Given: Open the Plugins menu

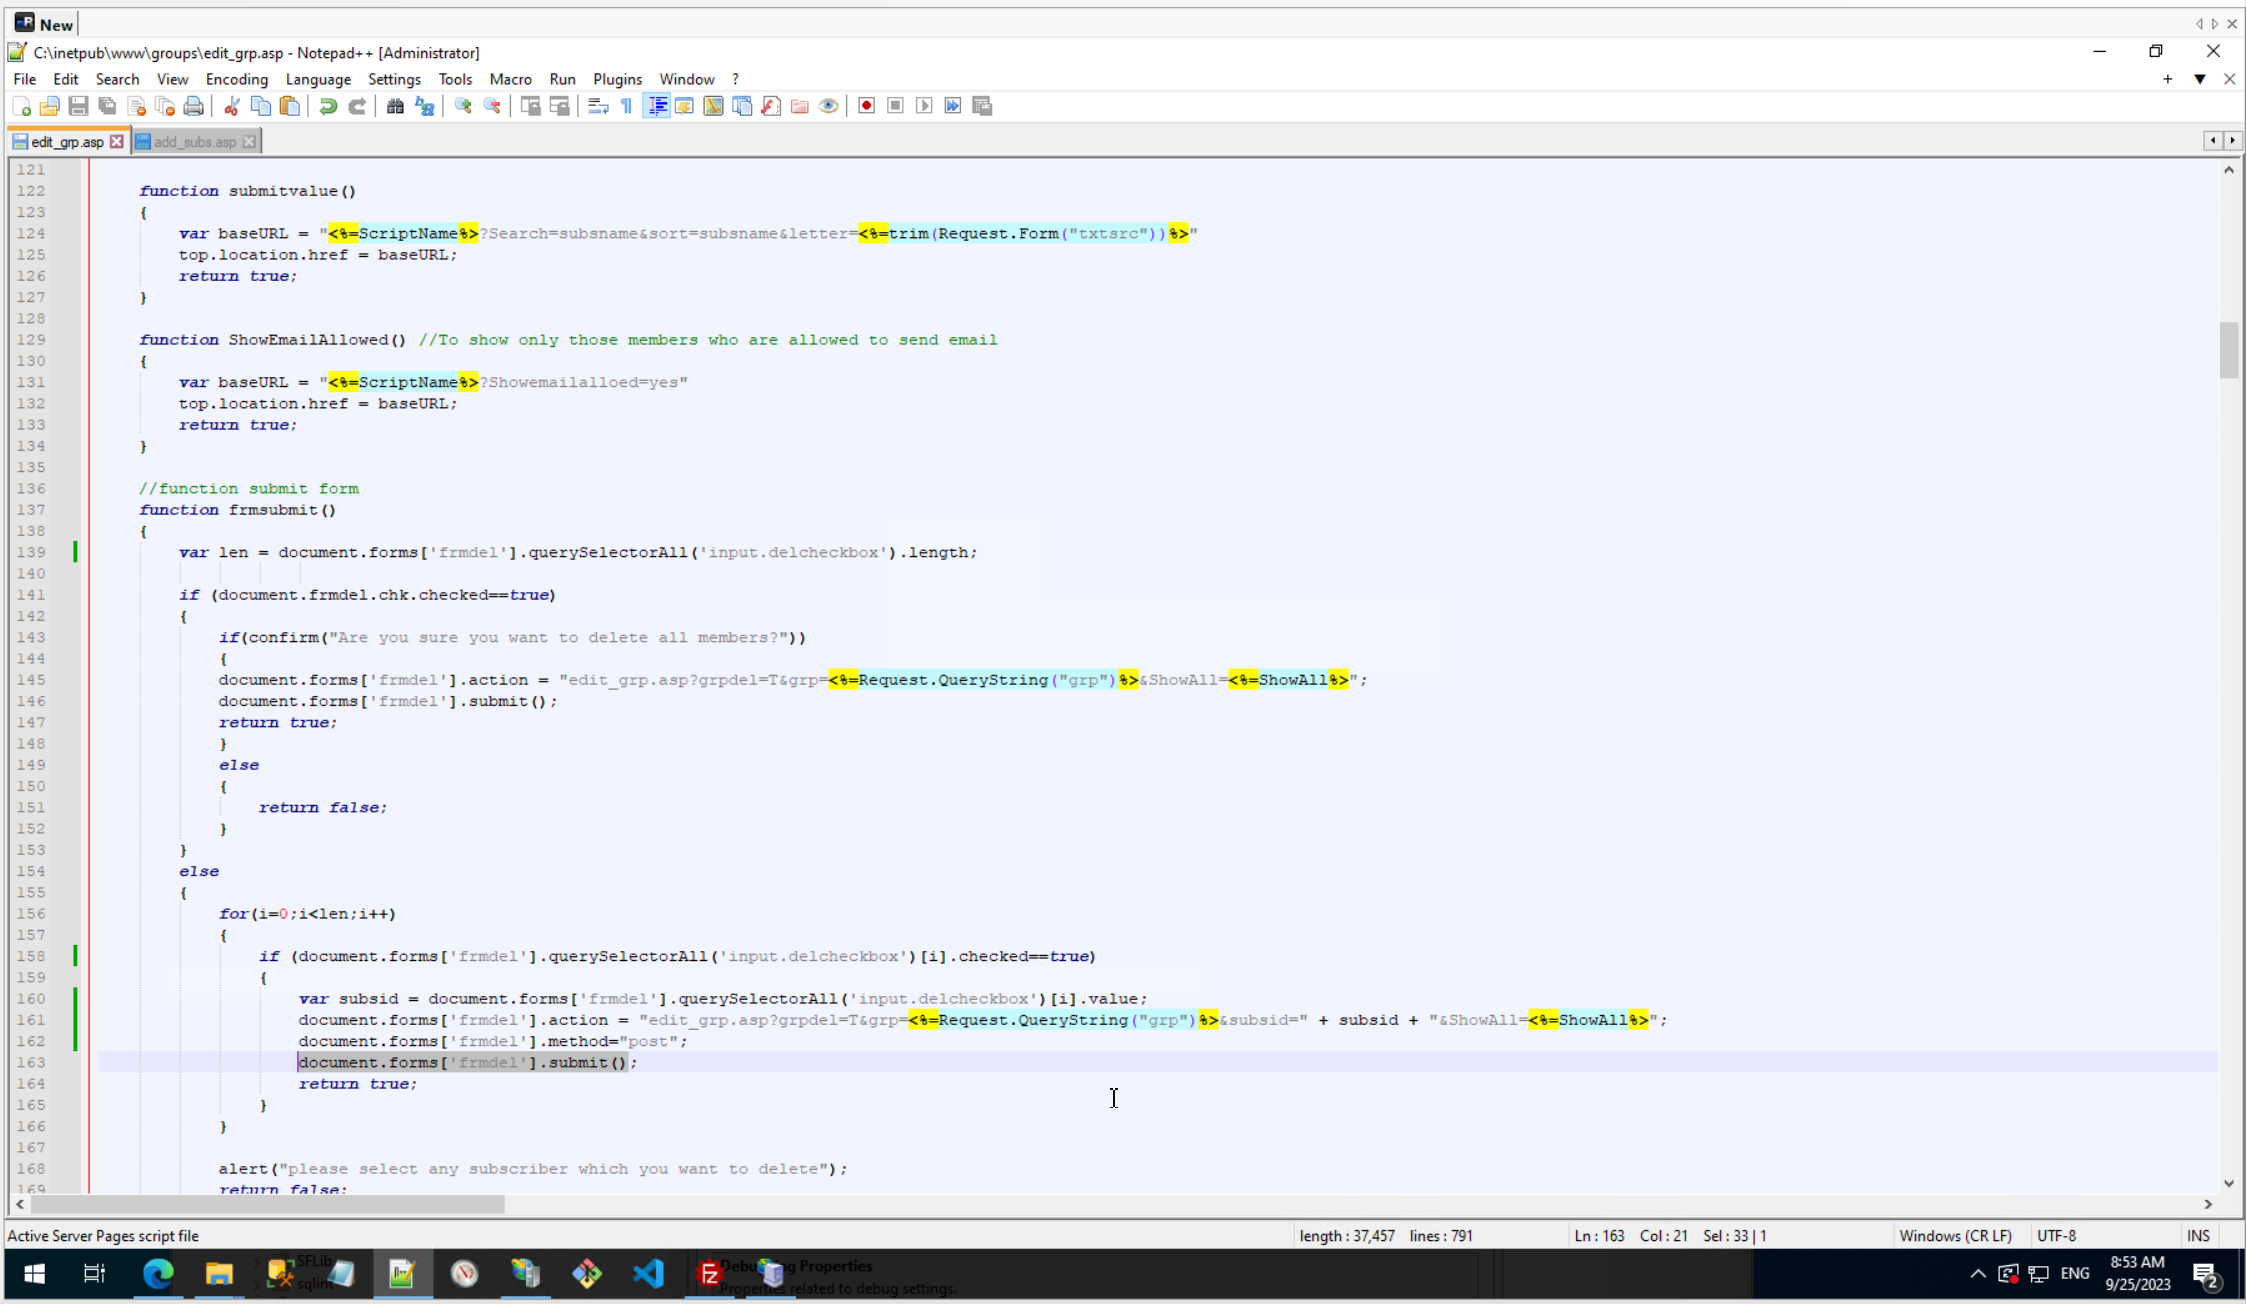Looking at the screenshot, I should pos(617,79).
